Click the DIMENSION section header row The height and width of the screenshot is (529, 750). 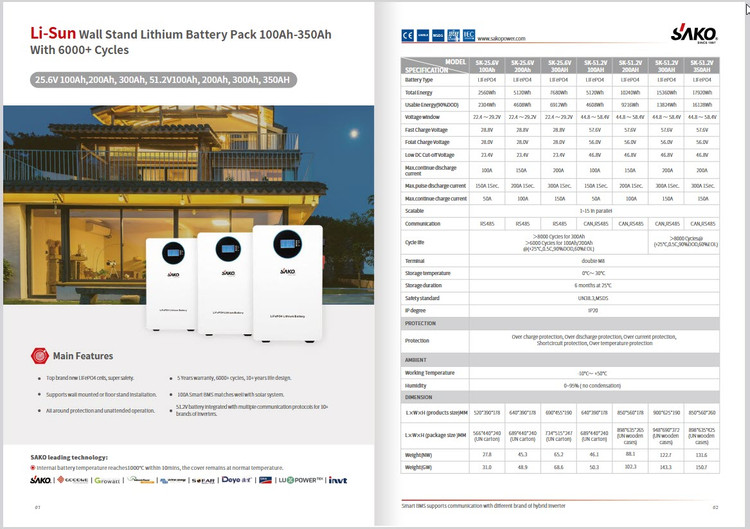pyautogui.click(x=560, y=396)
